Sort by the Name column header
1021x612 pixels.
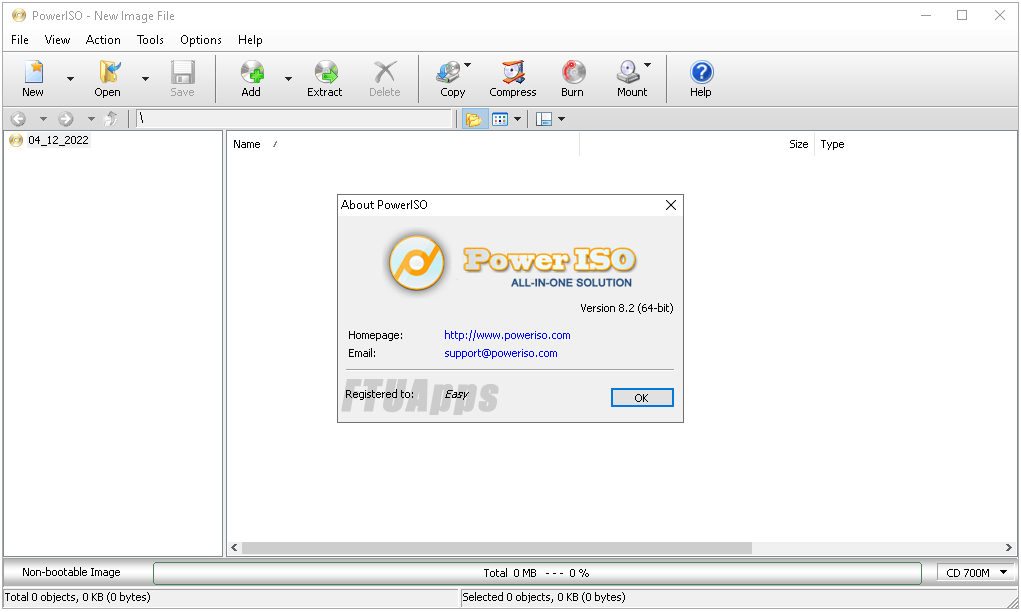(403, 144)
